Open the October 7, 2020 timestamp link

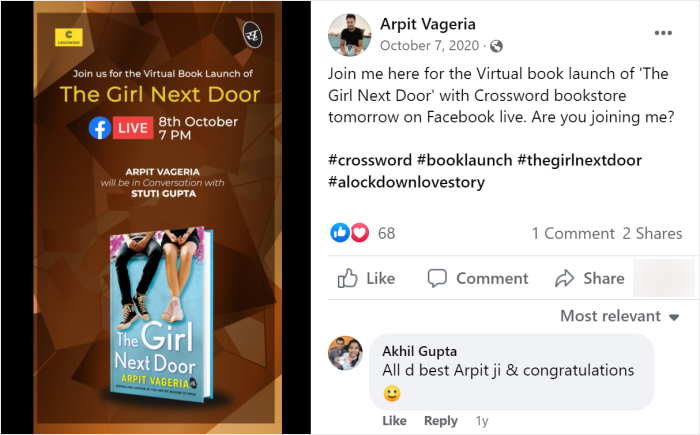(429, 46)
